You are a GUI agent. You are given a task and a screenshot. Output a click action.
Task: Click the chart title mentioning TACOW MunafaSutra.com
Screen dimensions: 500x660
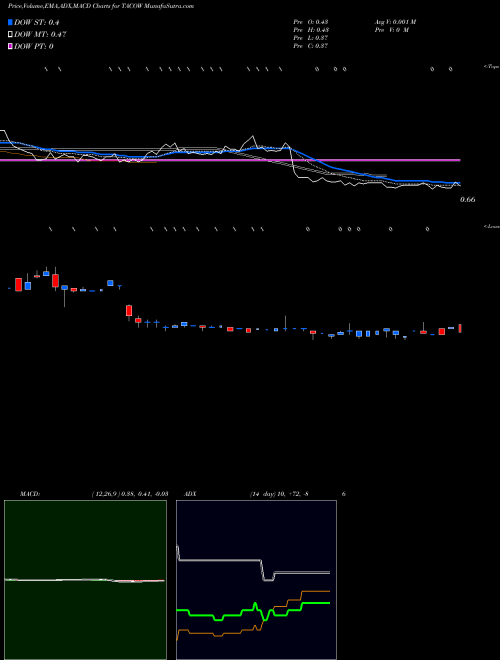tap(101, 6)
